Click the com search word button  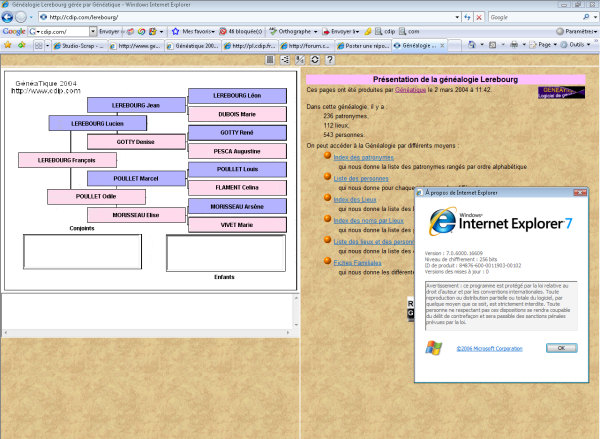click(x=409, y=31)
